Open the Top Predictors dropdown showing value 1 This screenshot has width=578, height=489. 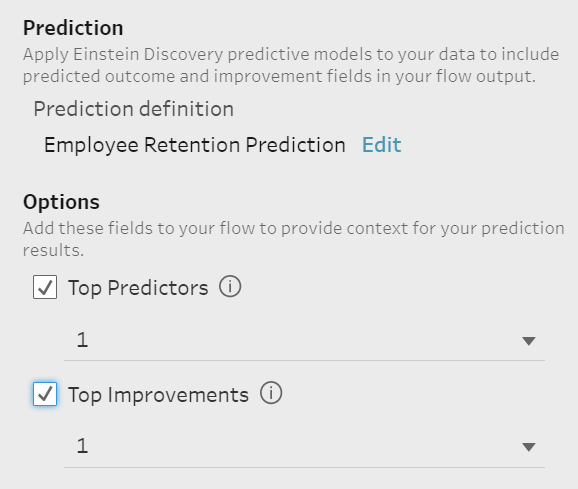(x=304, y=339)
